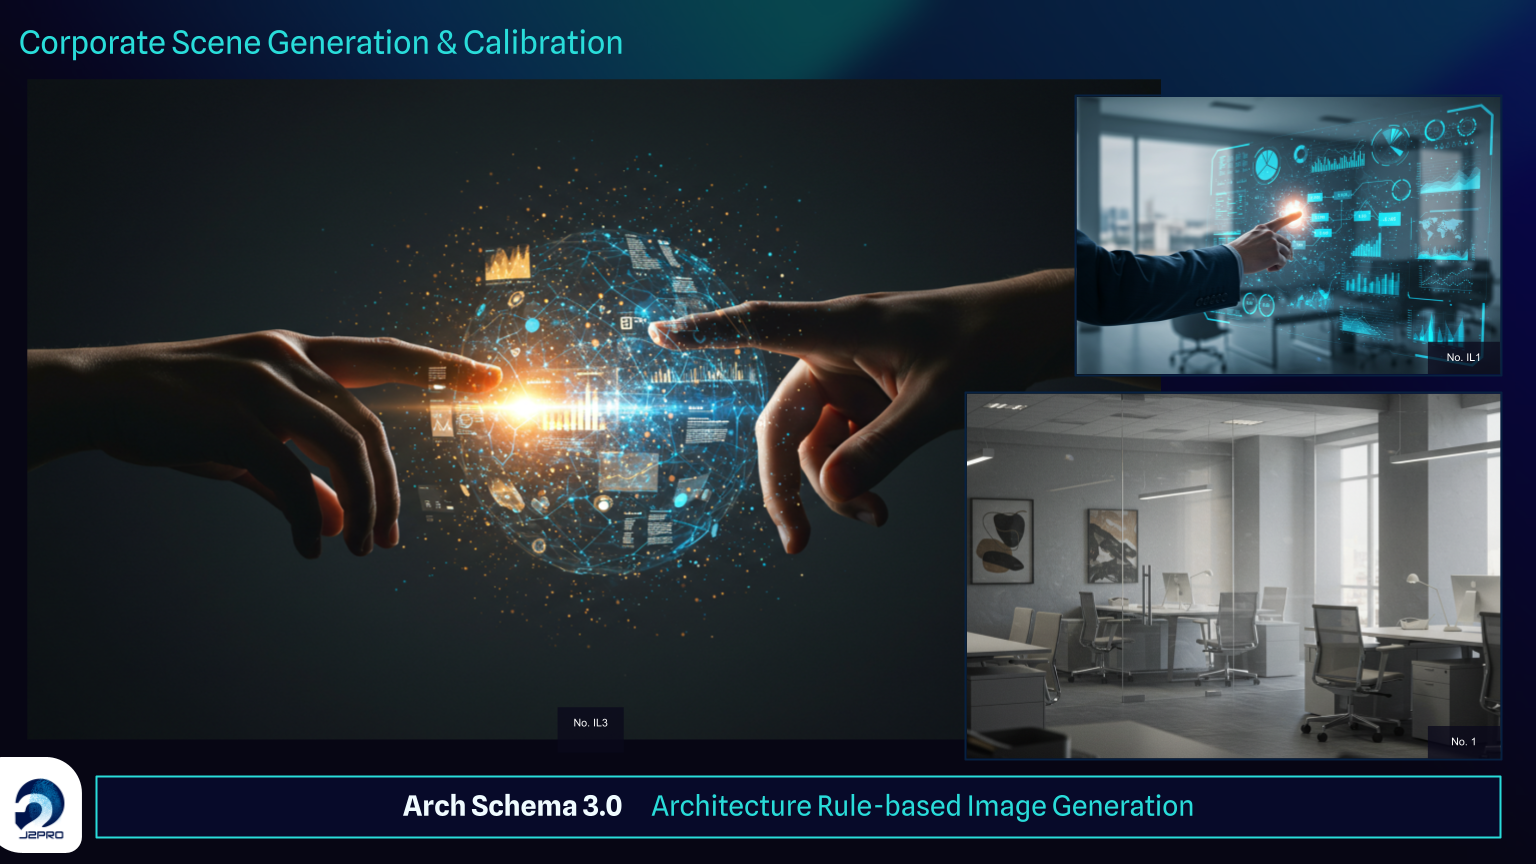This screenshot has width=1536, height=864.
Task: Click the donut chart icon beside the bar graph
Action: pyautogui.click(x=1300, y=154)
